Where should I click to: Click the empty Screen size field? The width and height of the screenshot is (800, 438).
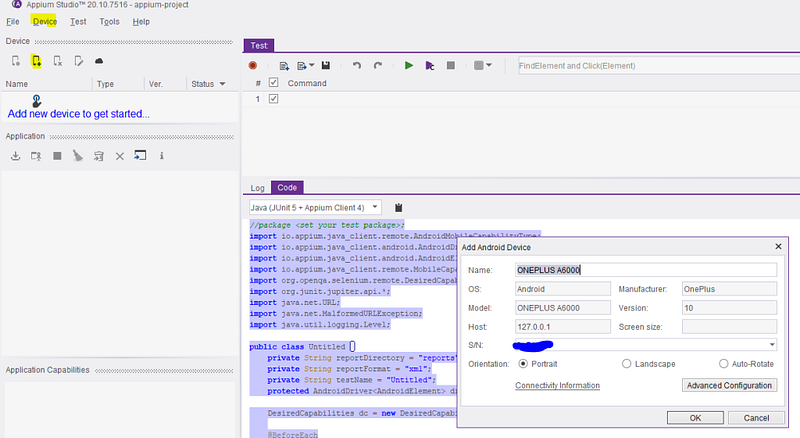729,327
